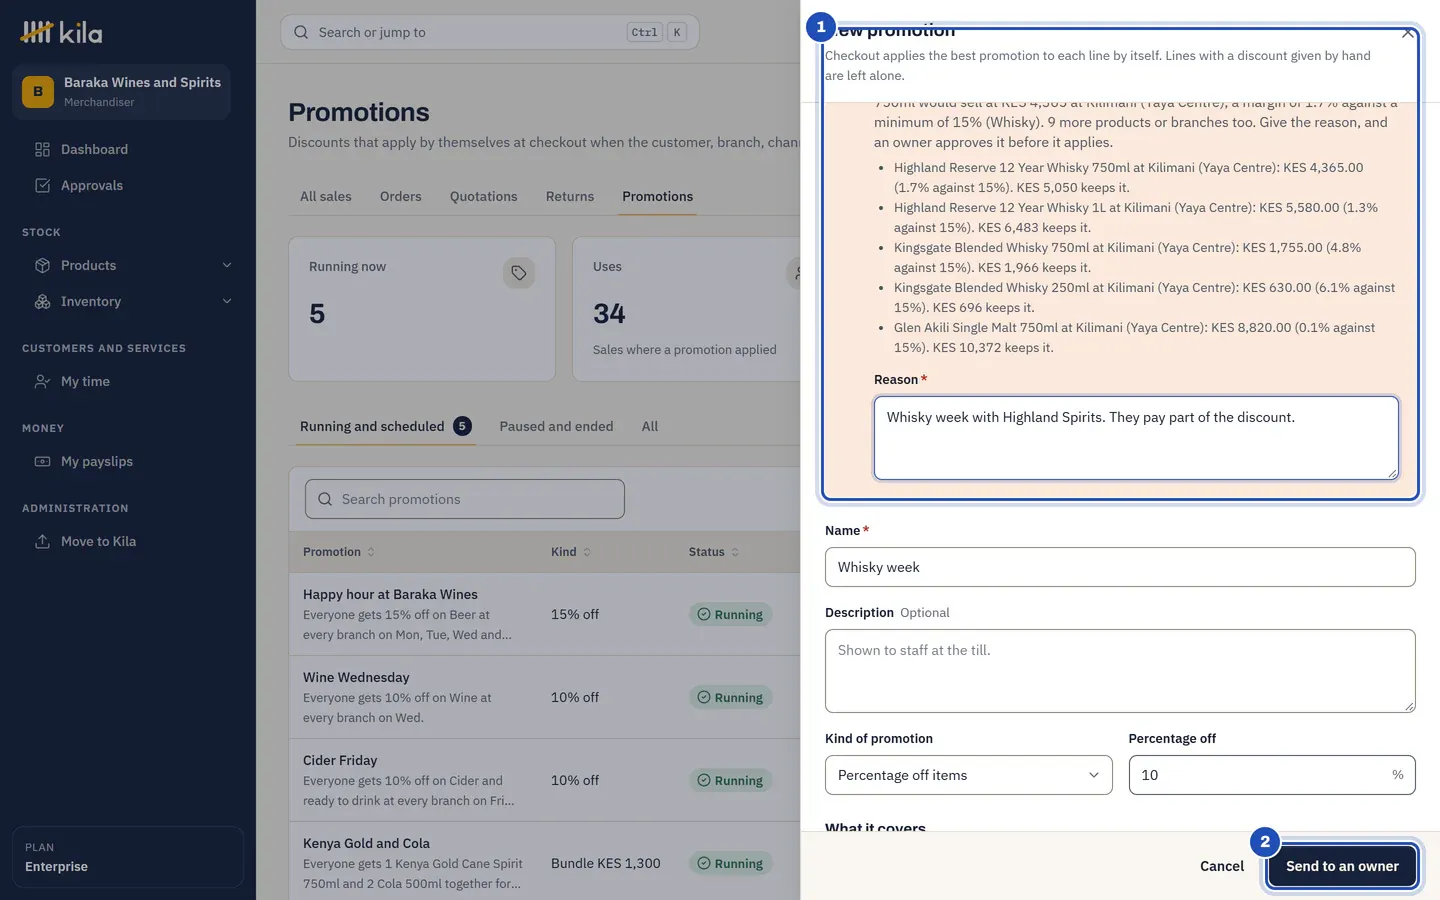Image resolution: width=1440 pixels, height=900 pixels.
Task: Expand the Products menu chevron
Action: [x=227, y=265]
